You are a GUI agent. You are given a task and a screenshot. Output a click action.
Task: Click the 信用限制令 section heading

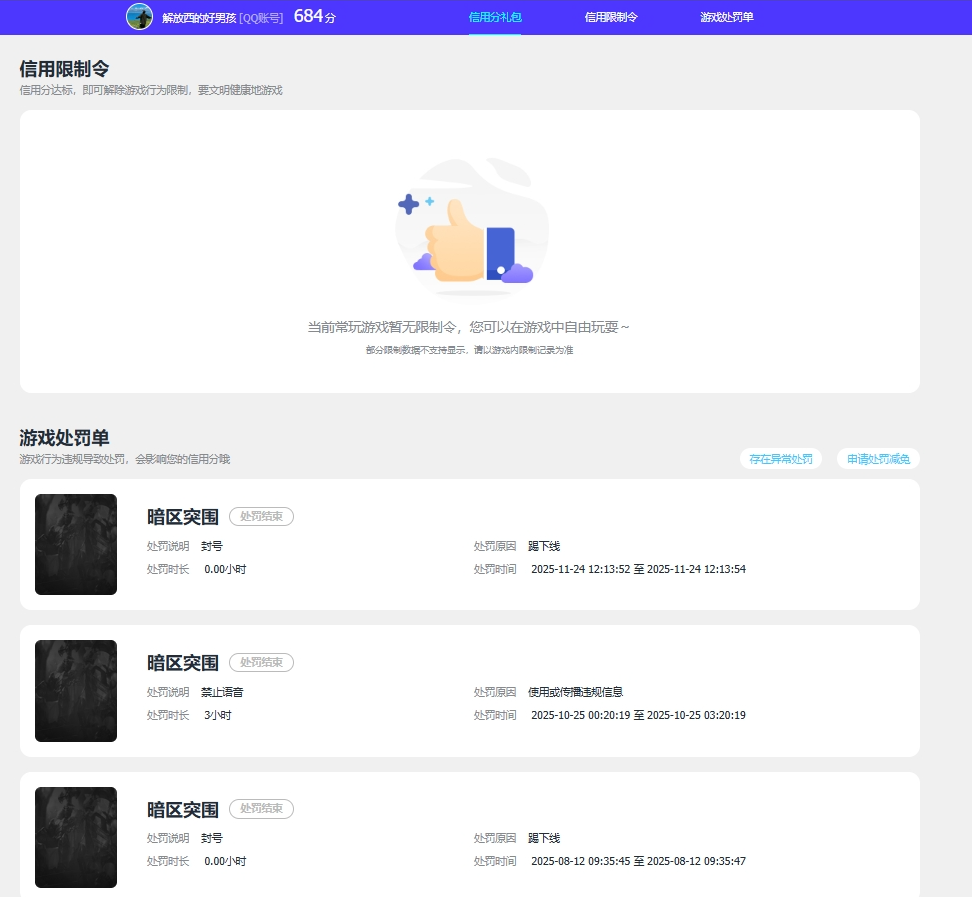tap(64, 68)
